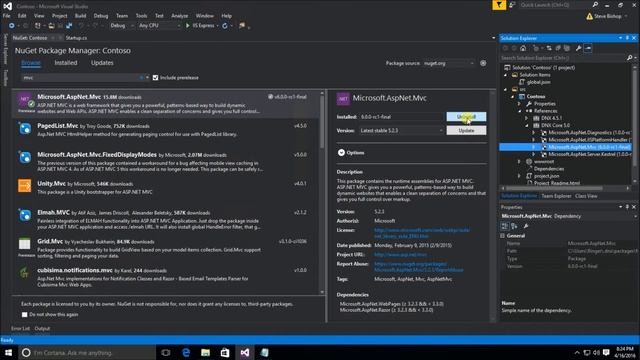Open the notifications flag icon
Viewport: 640px width, 360px height.
[x=499, y=5]
